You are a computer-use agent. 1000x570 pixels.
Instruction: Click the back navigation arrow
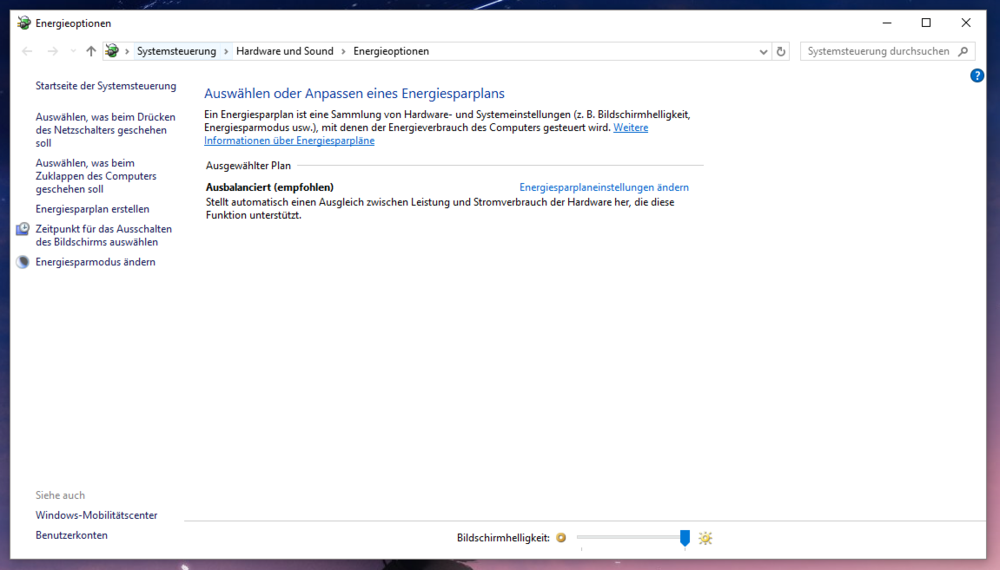tap(27, 51)
